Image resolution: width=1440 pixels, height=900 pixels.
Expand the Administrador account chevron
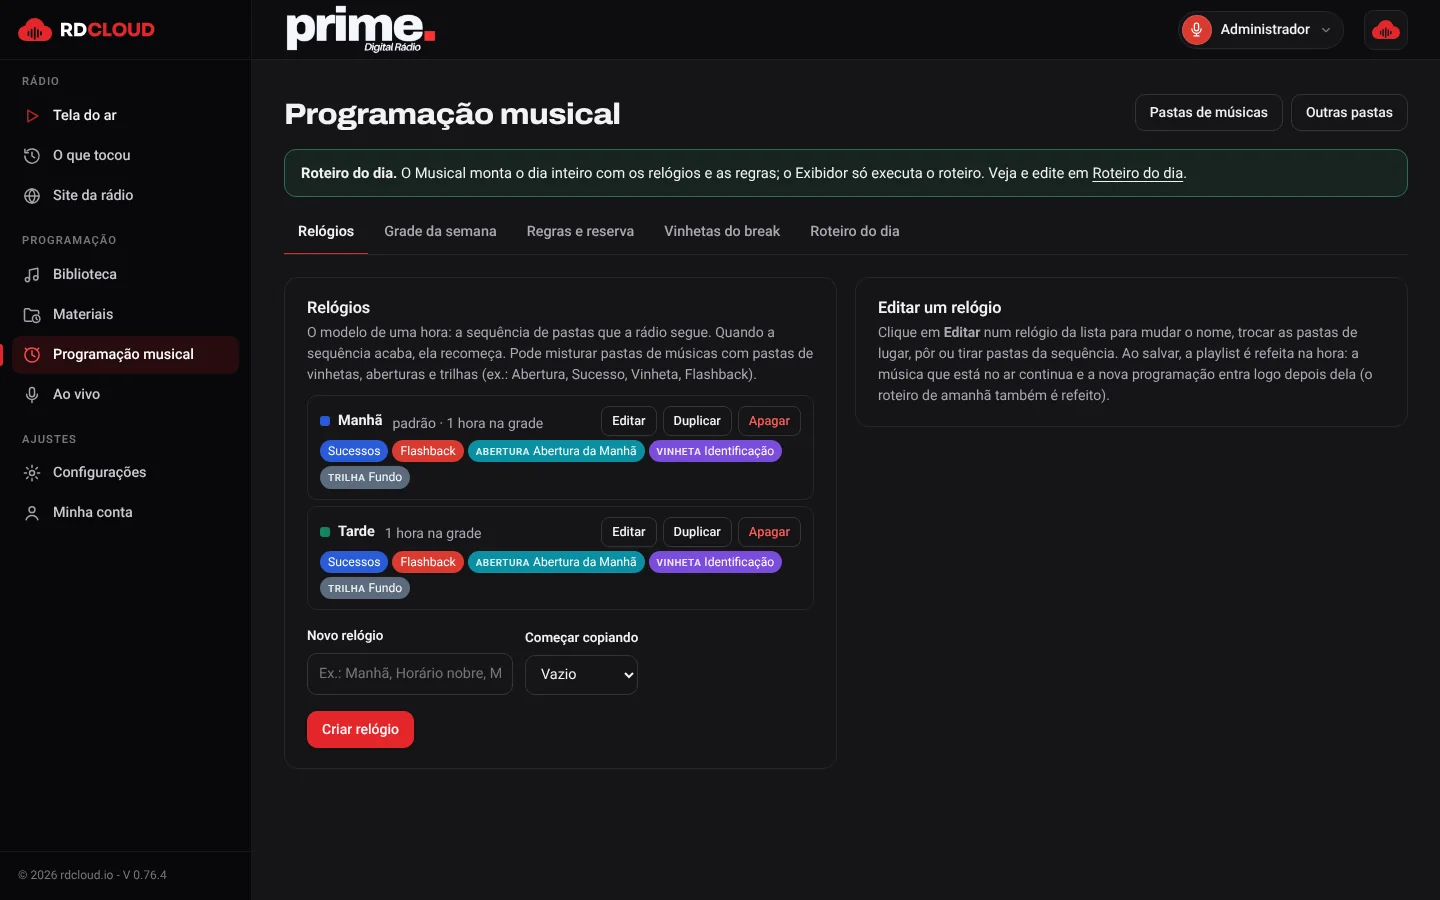pyautogui.click(x=1327, y=30)
